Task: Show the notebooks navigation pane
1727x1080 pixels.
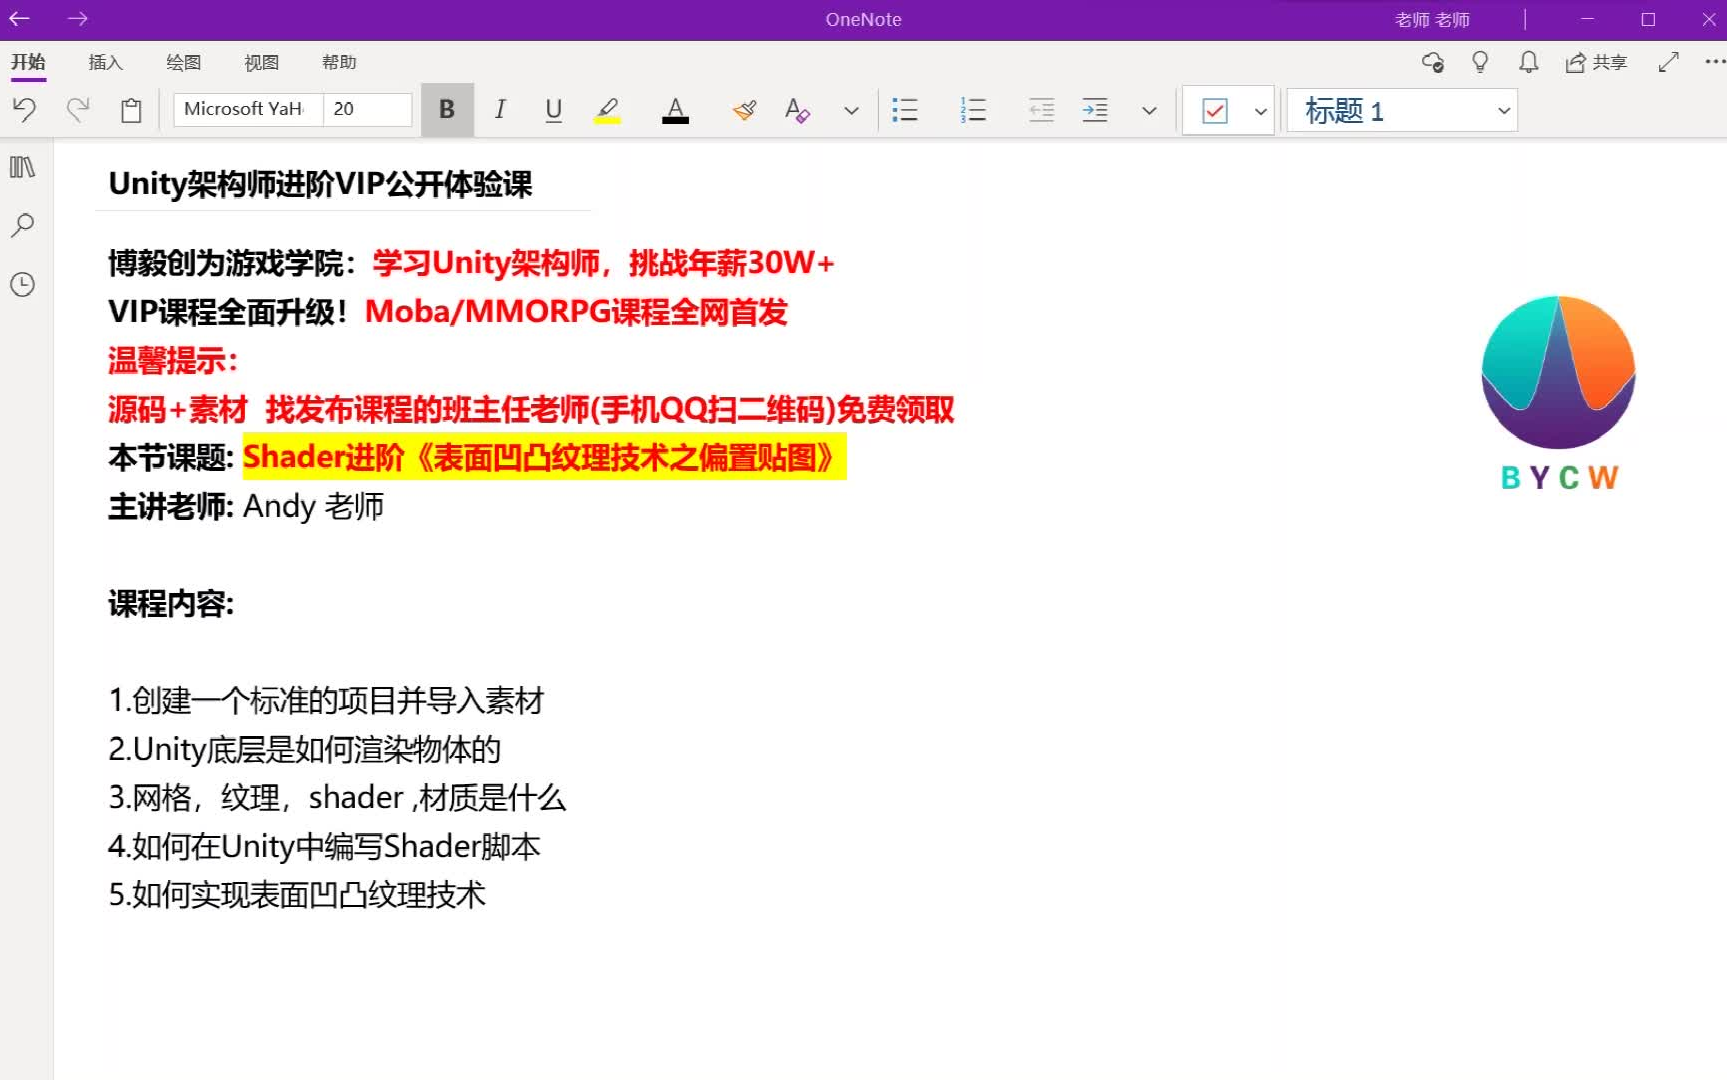Action: pyautogui.click(x=22, y=167)
